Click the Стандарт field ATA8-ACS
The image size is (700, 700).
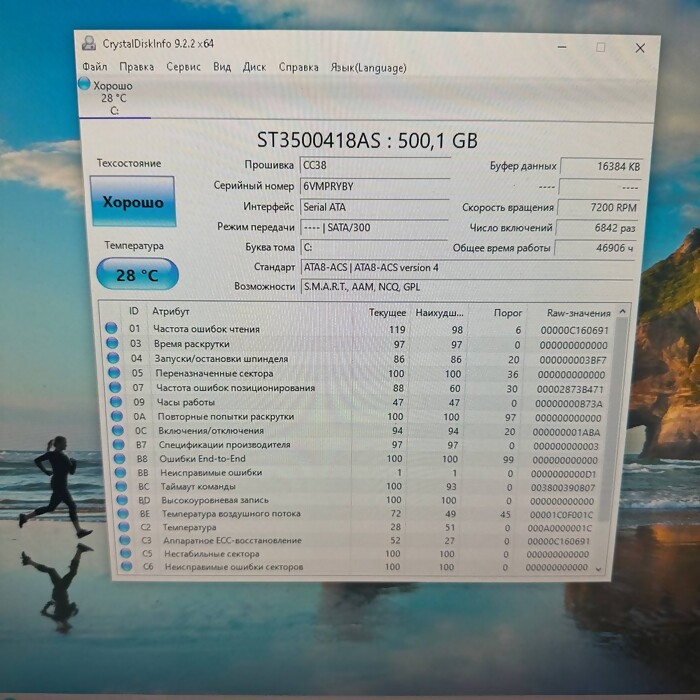coord(467,267)
